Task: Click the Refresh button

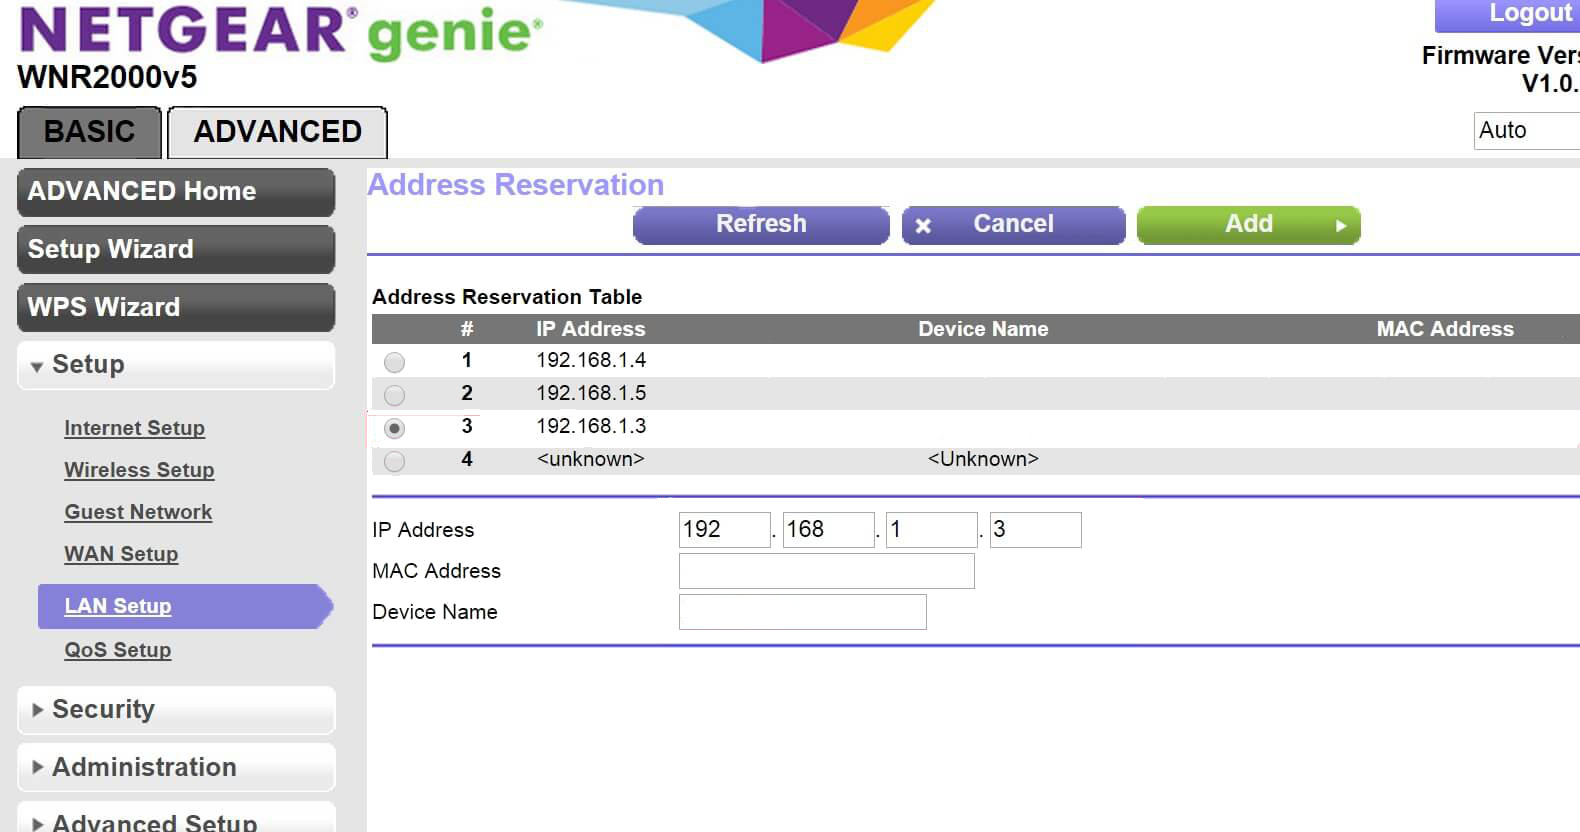Action: pos(761,225)
